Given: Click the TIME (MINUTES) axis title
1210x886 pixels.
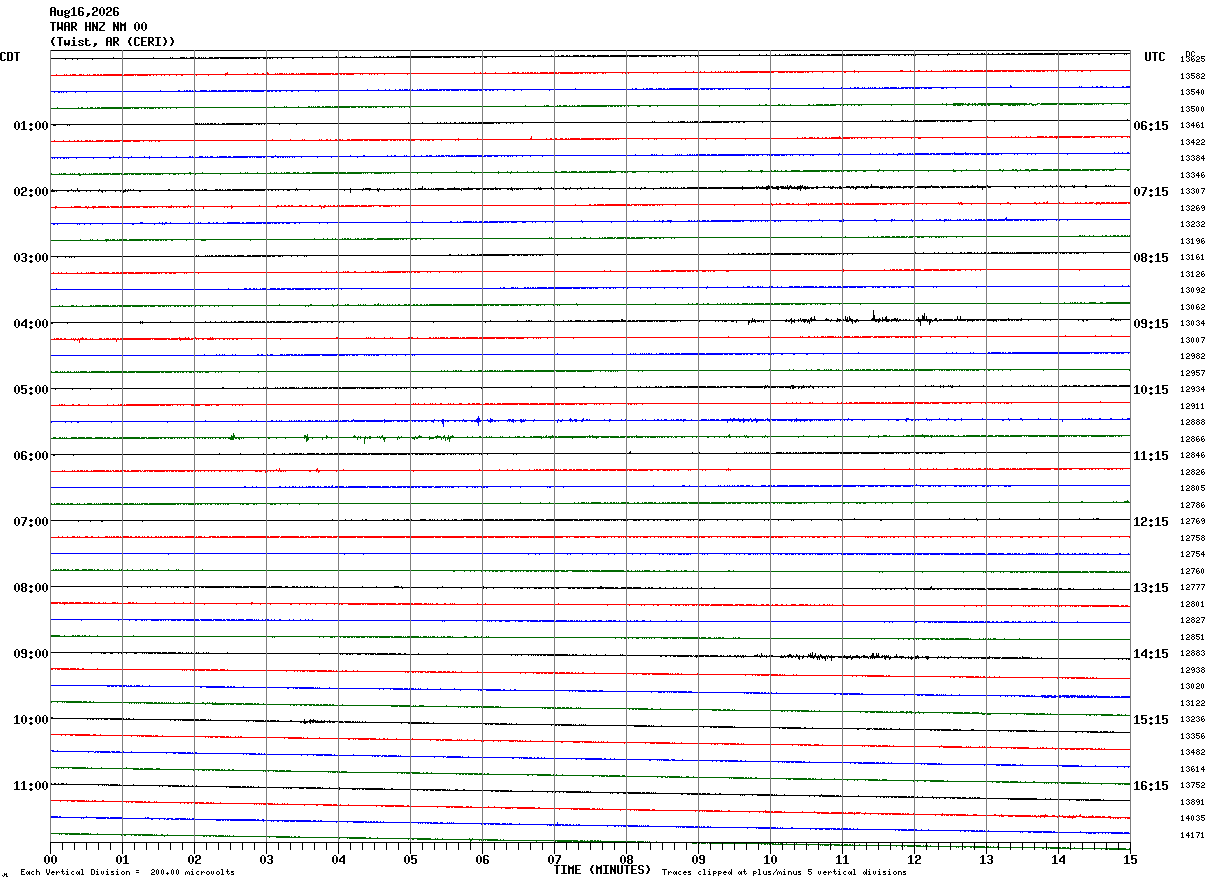Looking at the screenshot, I should tap(602, 870).
